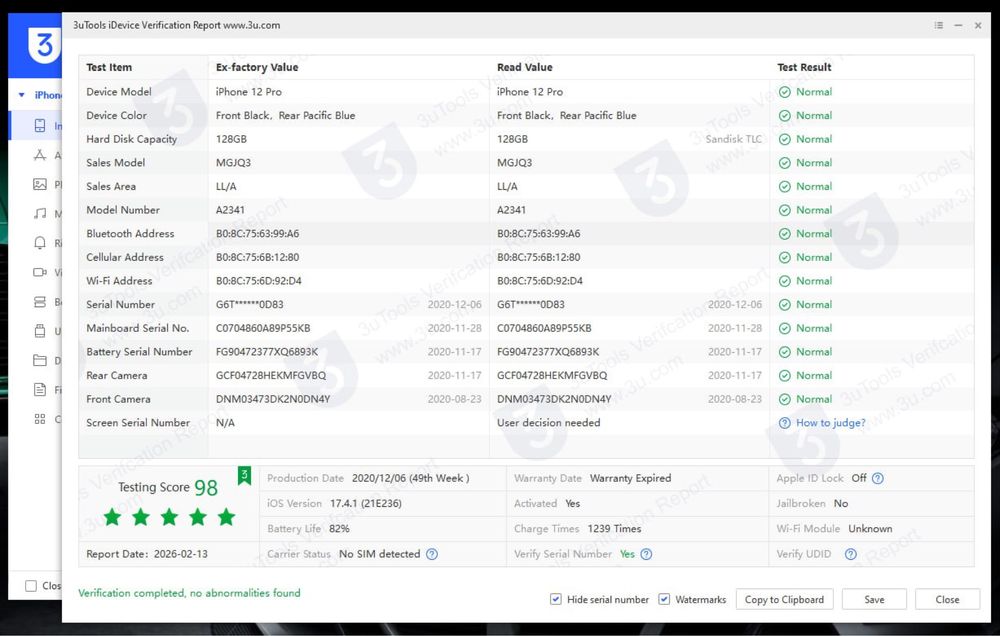Screen dimensions: 1000x636
Task: Click the Test Result column header
Action: pos(804,67)
